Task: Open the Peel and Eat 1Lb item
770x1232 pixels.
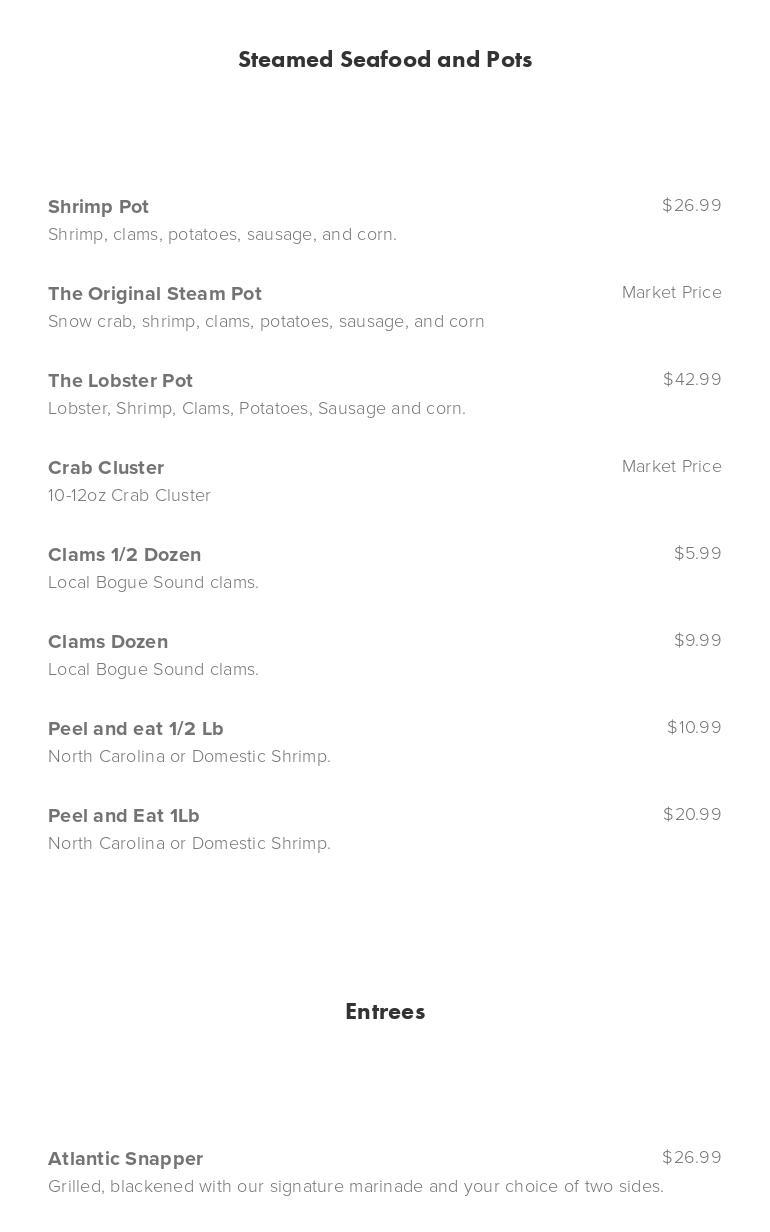Action: [x=124, y=816]
